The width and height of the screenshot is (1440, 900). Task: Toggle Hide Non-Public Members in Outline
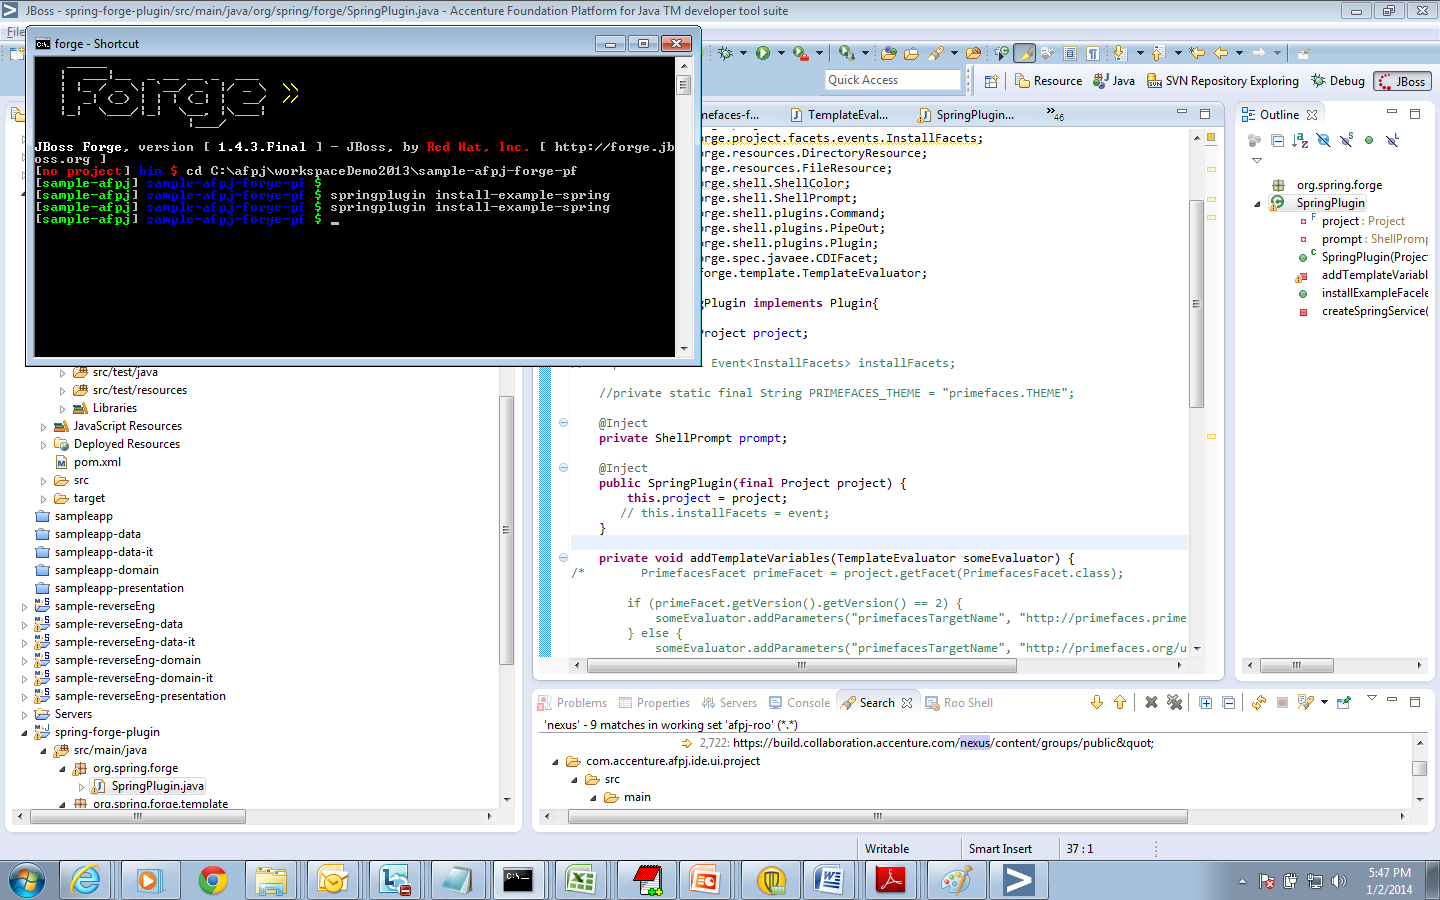(x=1369, y=140)
